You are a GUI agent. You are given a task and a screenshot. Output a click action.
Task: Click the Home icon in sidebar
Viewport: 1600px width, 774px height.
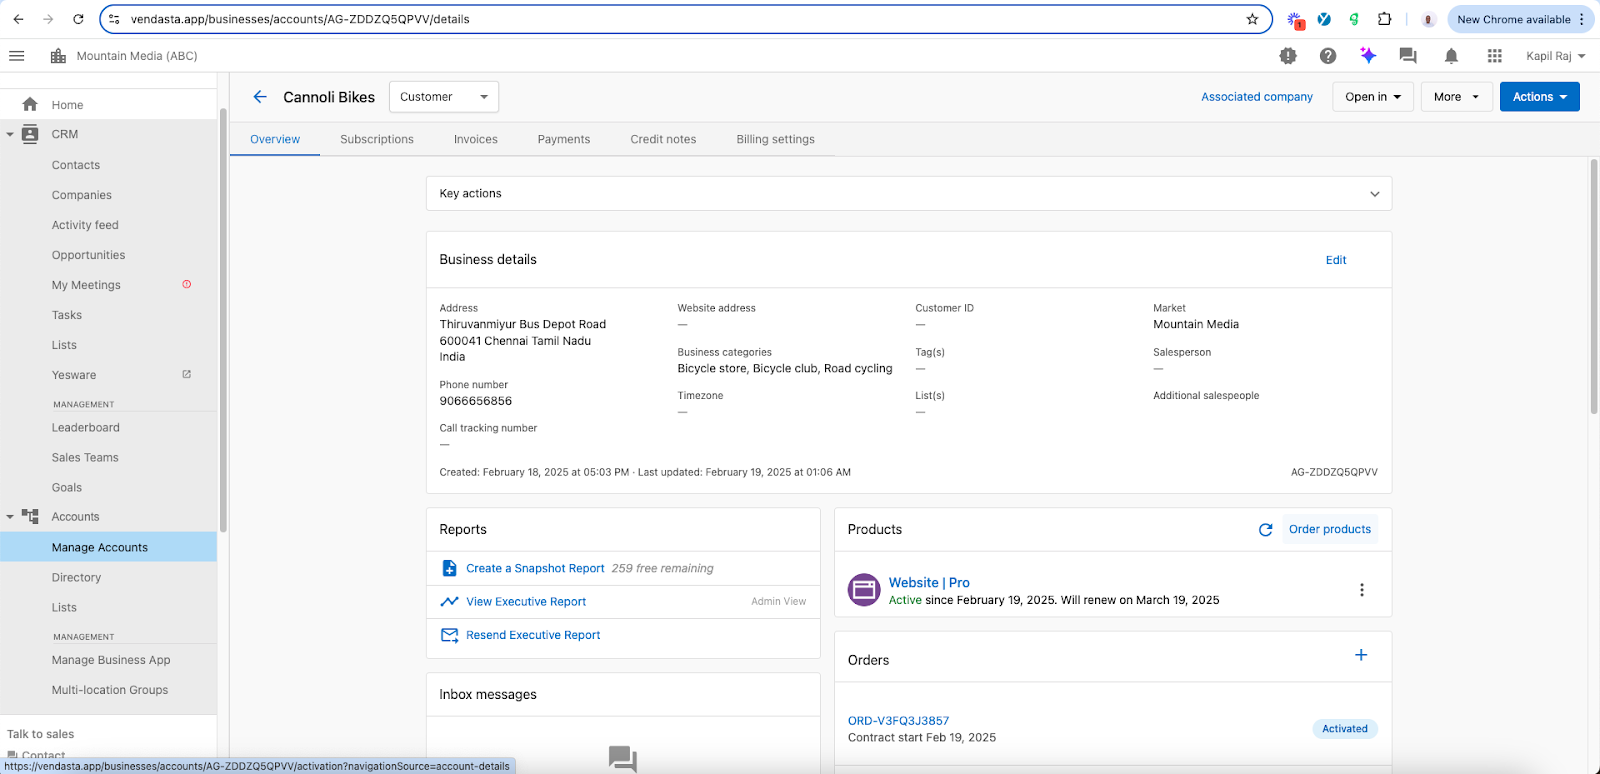[30, 104]
